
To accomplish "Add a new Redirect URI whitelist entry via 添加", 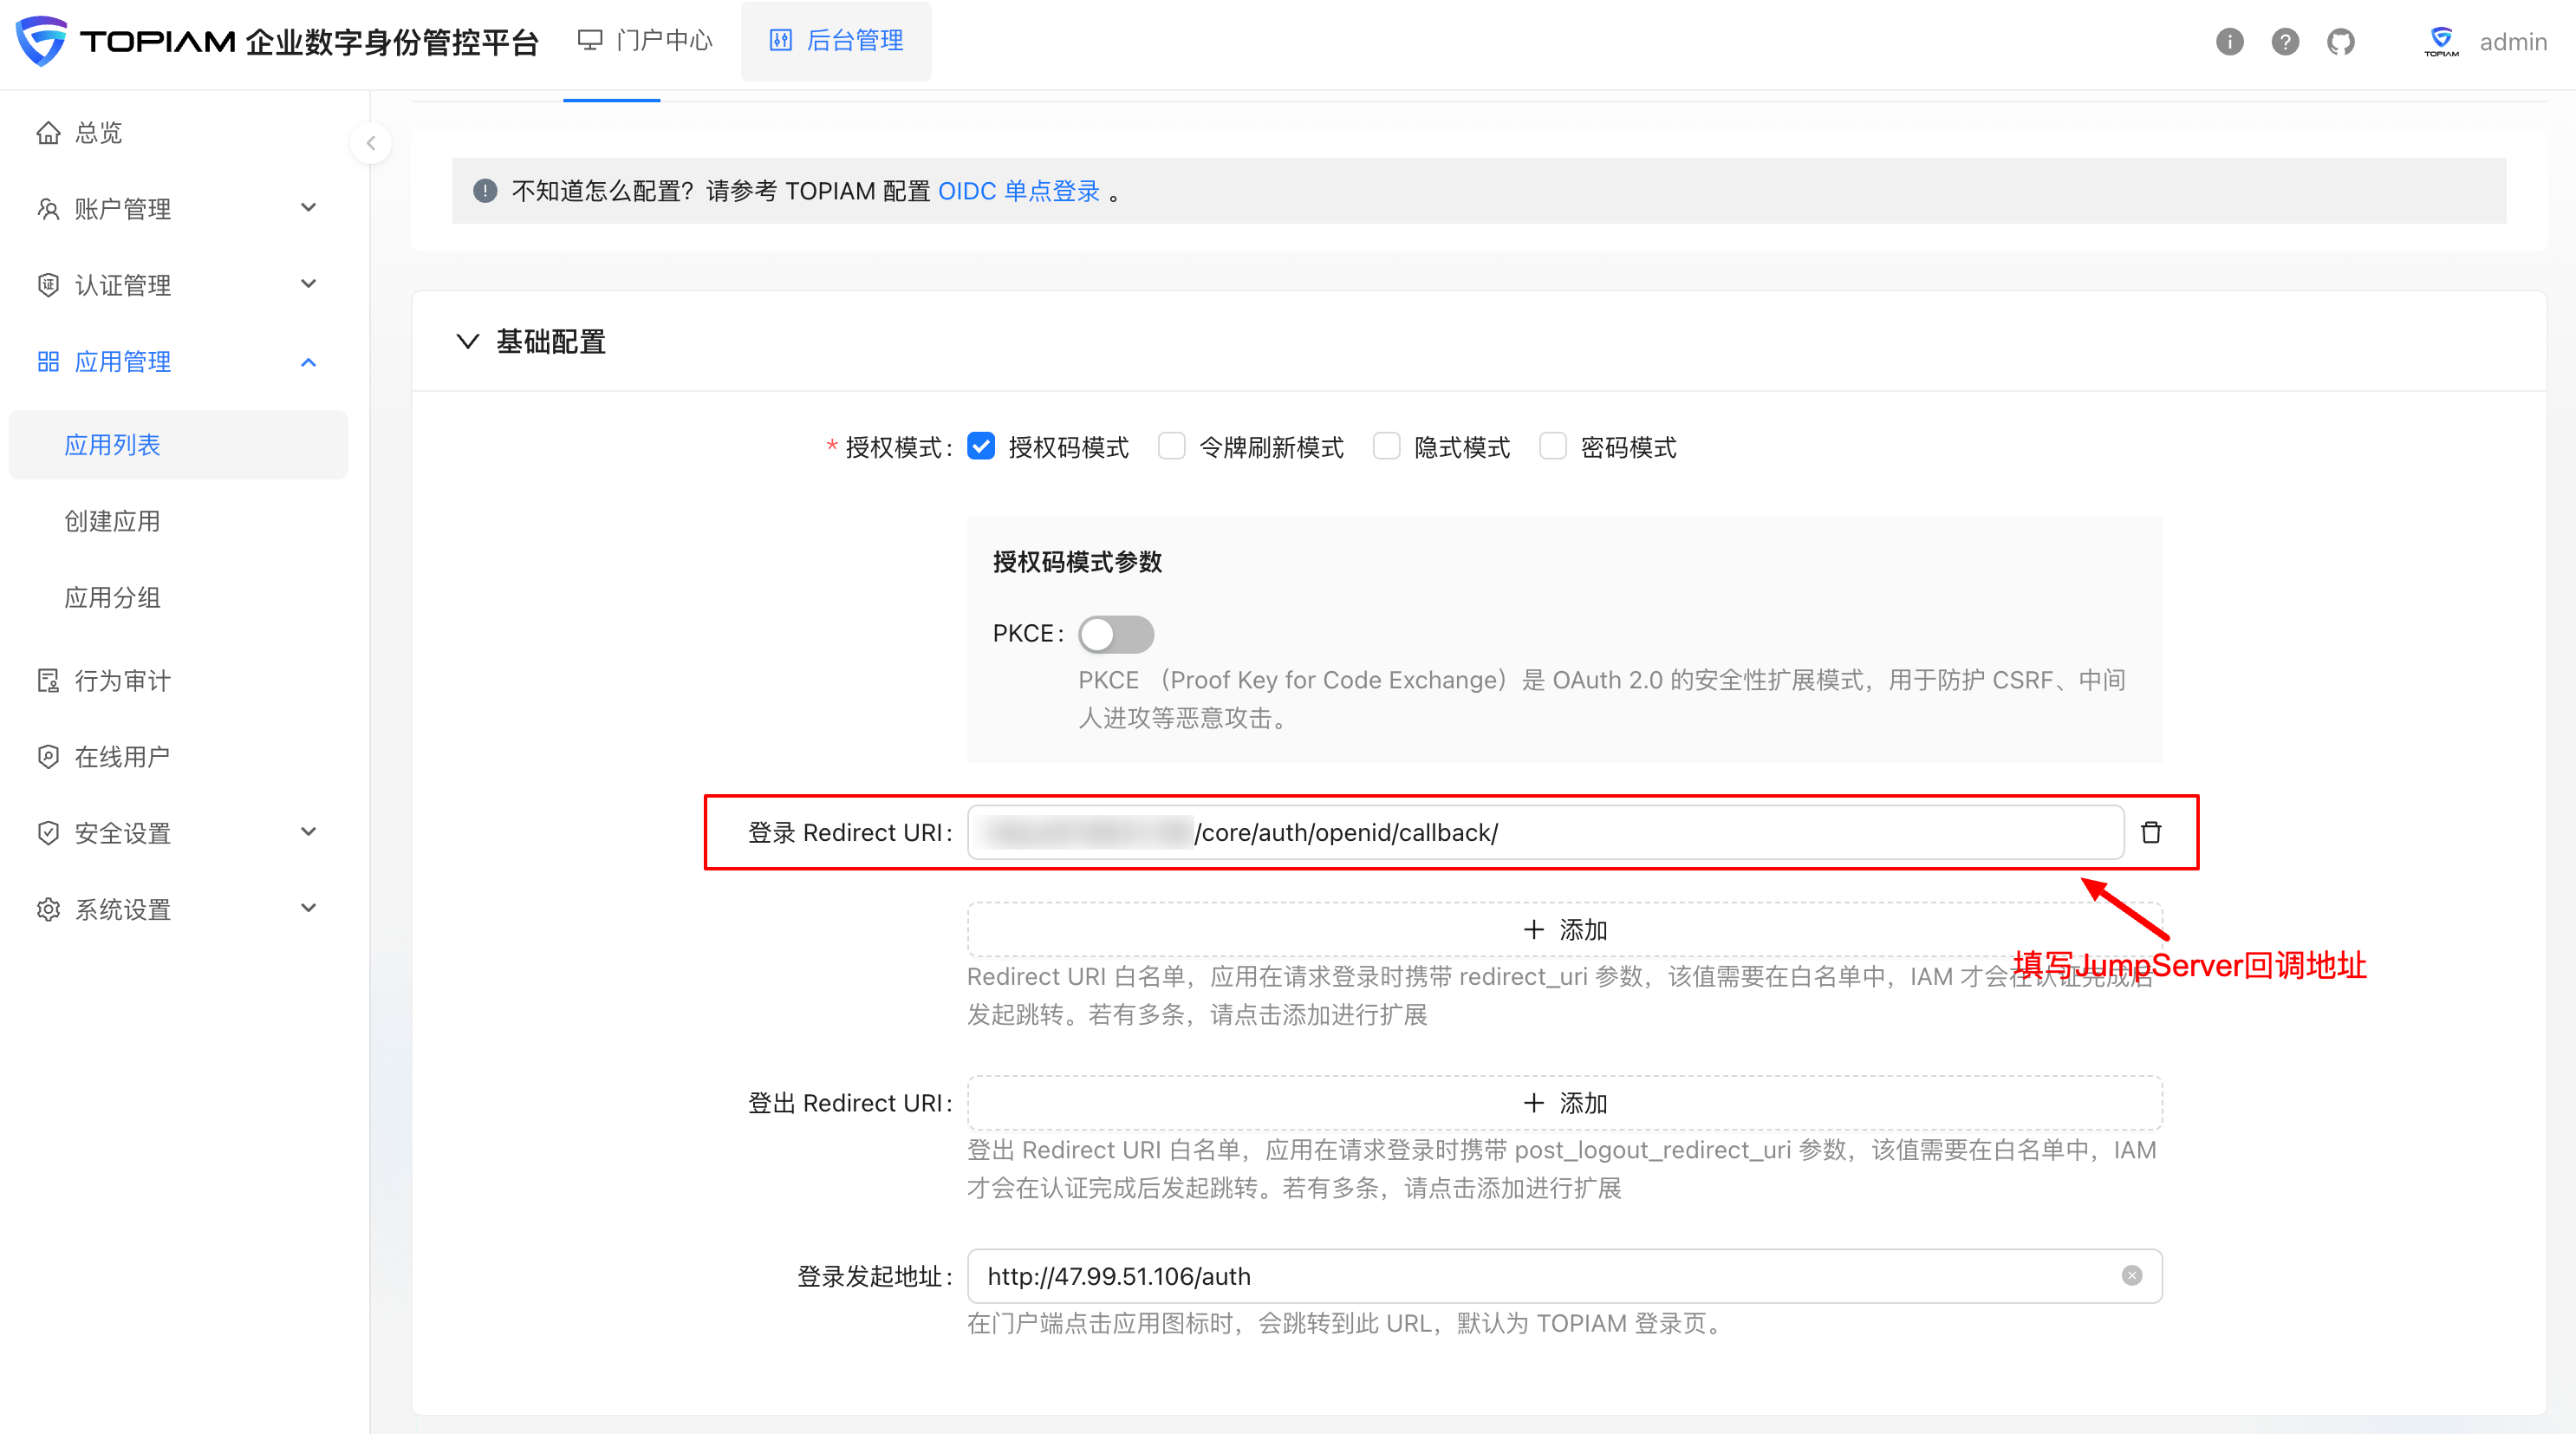I will pyautogui.click(x=1565, y=929).
